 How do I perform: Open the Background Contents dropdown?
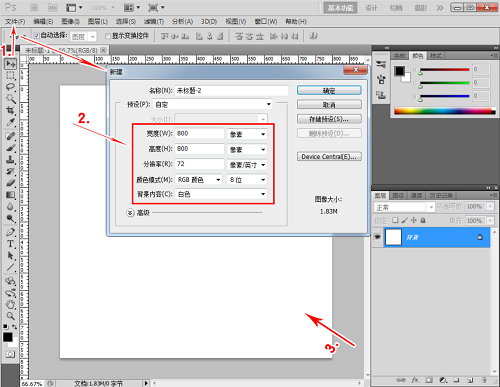click(221, 194)
